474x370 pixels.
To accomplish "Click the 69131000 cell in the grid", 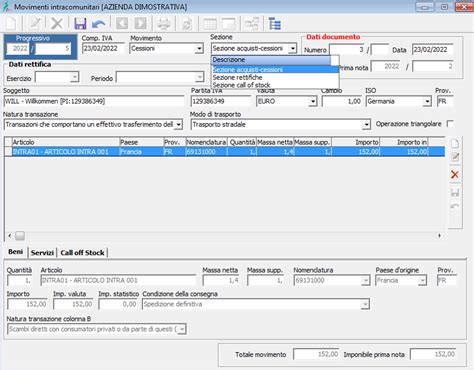I will (x=206, y=152).
